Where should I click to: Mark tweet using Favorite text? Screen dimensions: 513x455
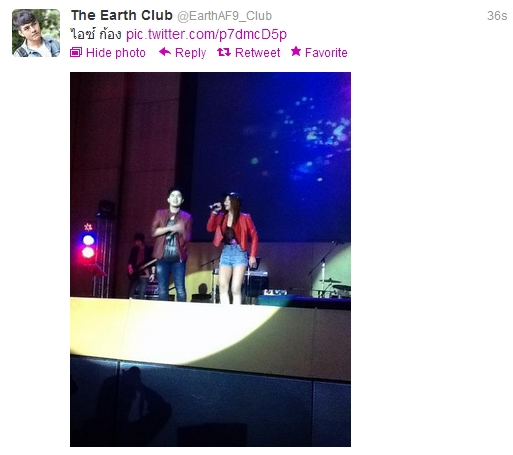pyautogui.click(x=326, y=53)
